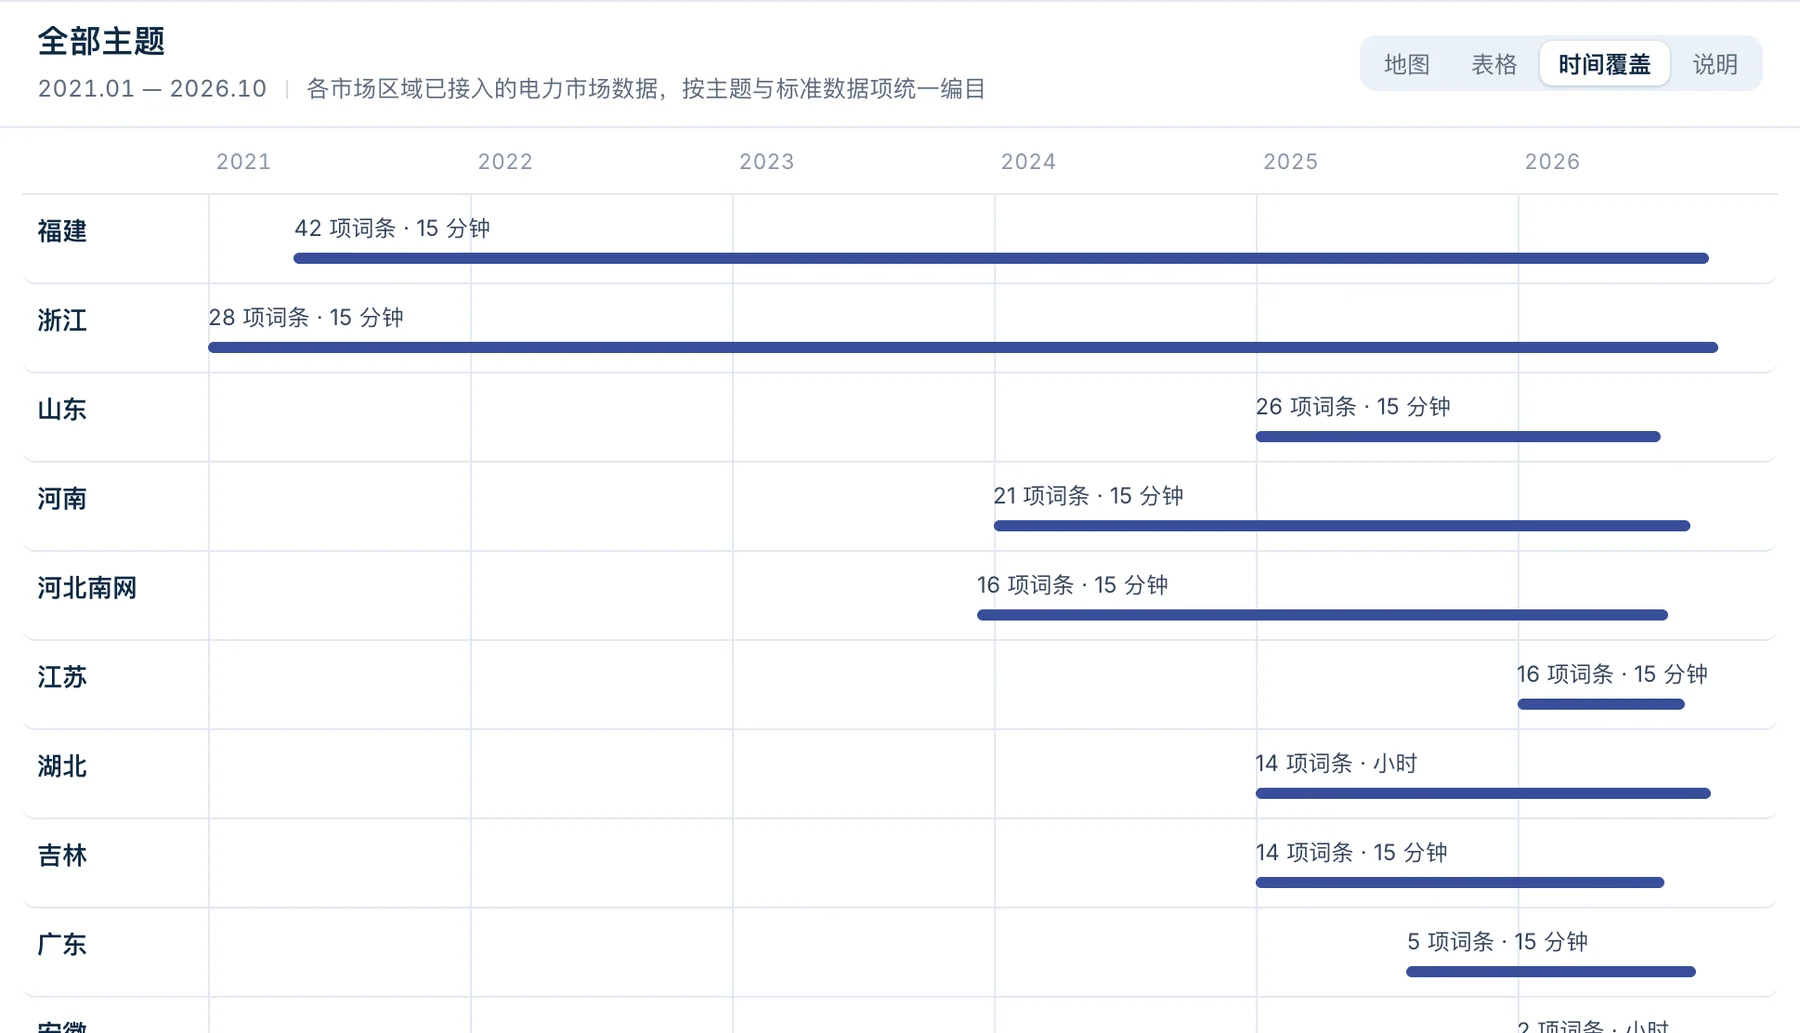Select the 河南 row label

click(62, 498)
